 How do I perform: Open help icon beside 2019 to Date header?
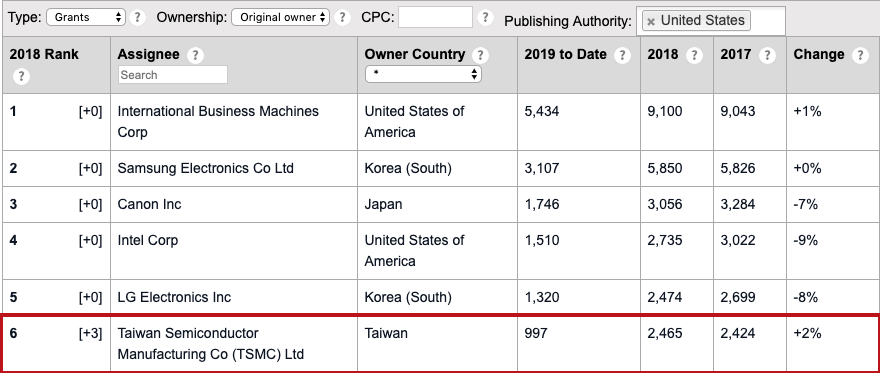621,55
